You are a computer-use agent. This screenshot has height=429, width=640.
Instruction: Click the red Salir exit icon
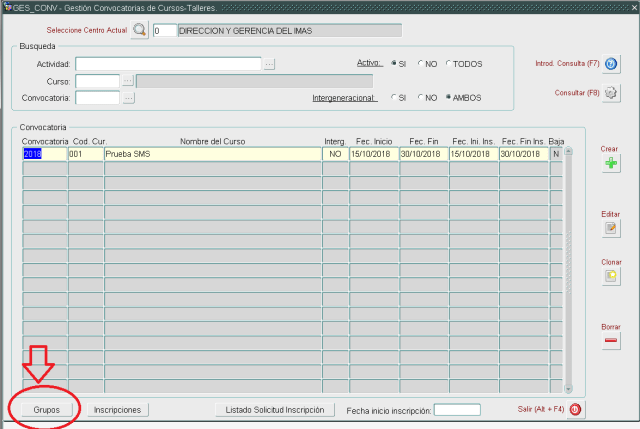pos(576,409)
